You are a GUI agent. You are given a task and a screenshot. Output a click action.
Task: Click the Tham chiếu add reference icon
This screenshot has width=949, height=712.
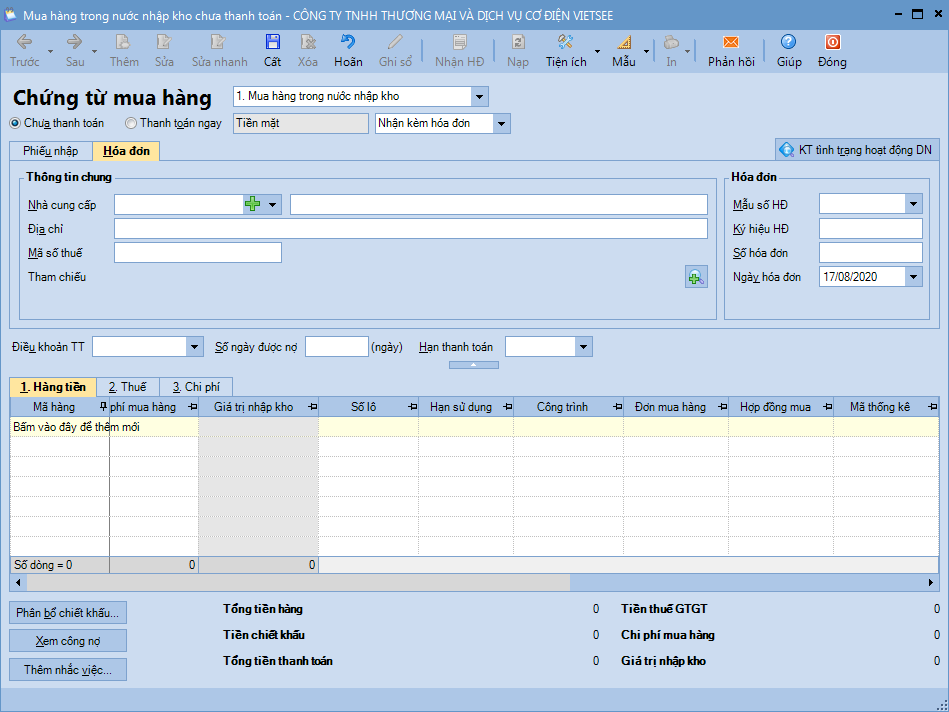pyautogui.click(x=696, y=277)
